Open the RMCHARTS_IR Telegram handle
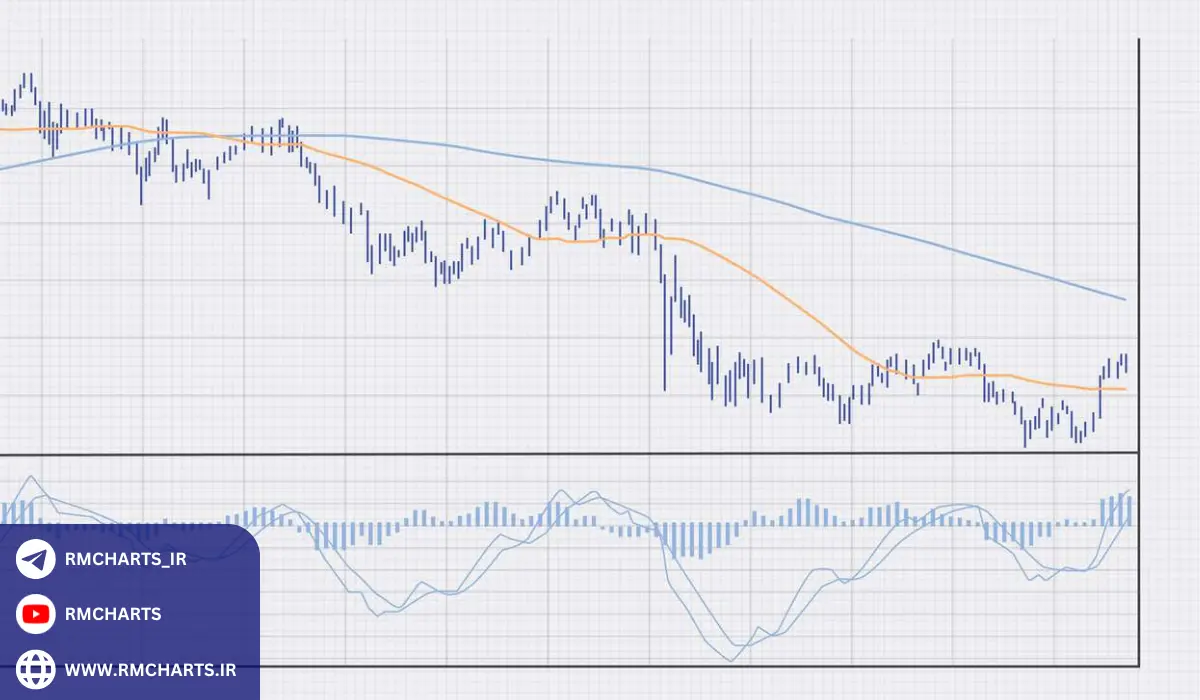1200x700 pixels. coord(125,559)
